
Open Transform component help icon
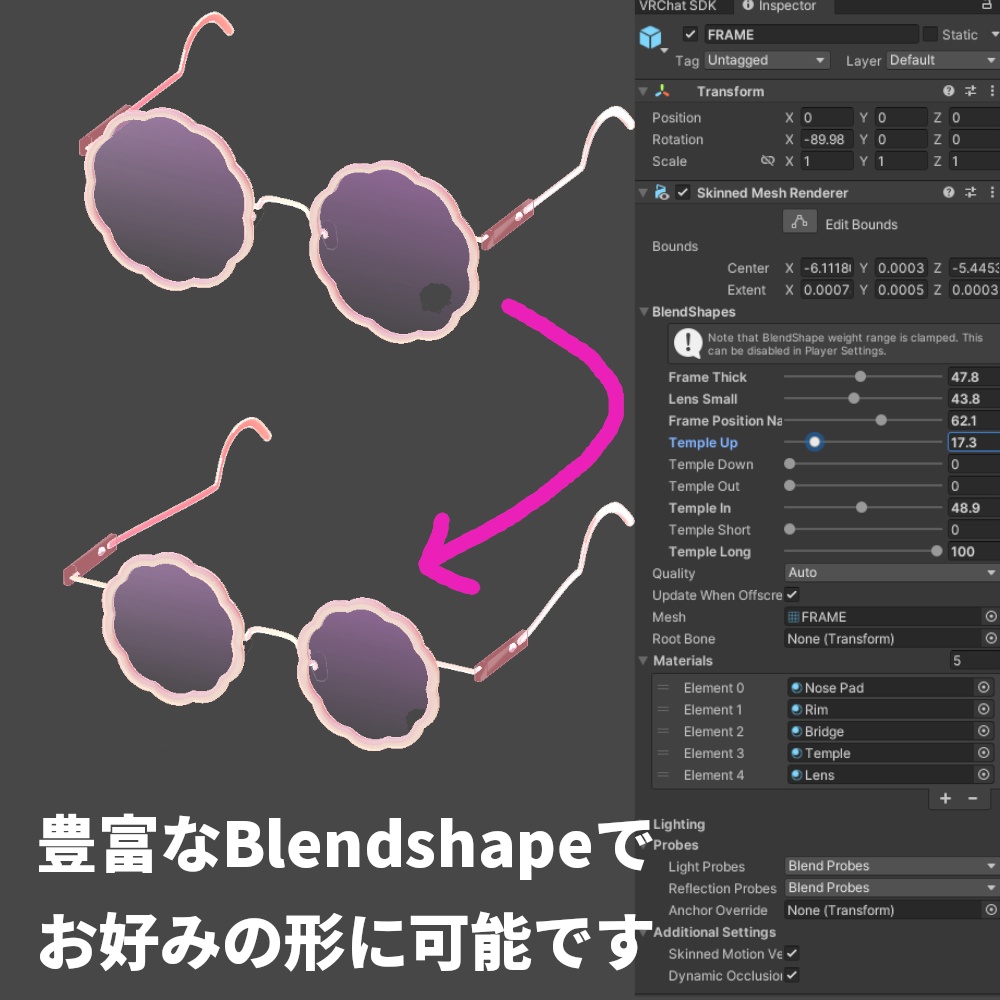[x=948, y=91]
